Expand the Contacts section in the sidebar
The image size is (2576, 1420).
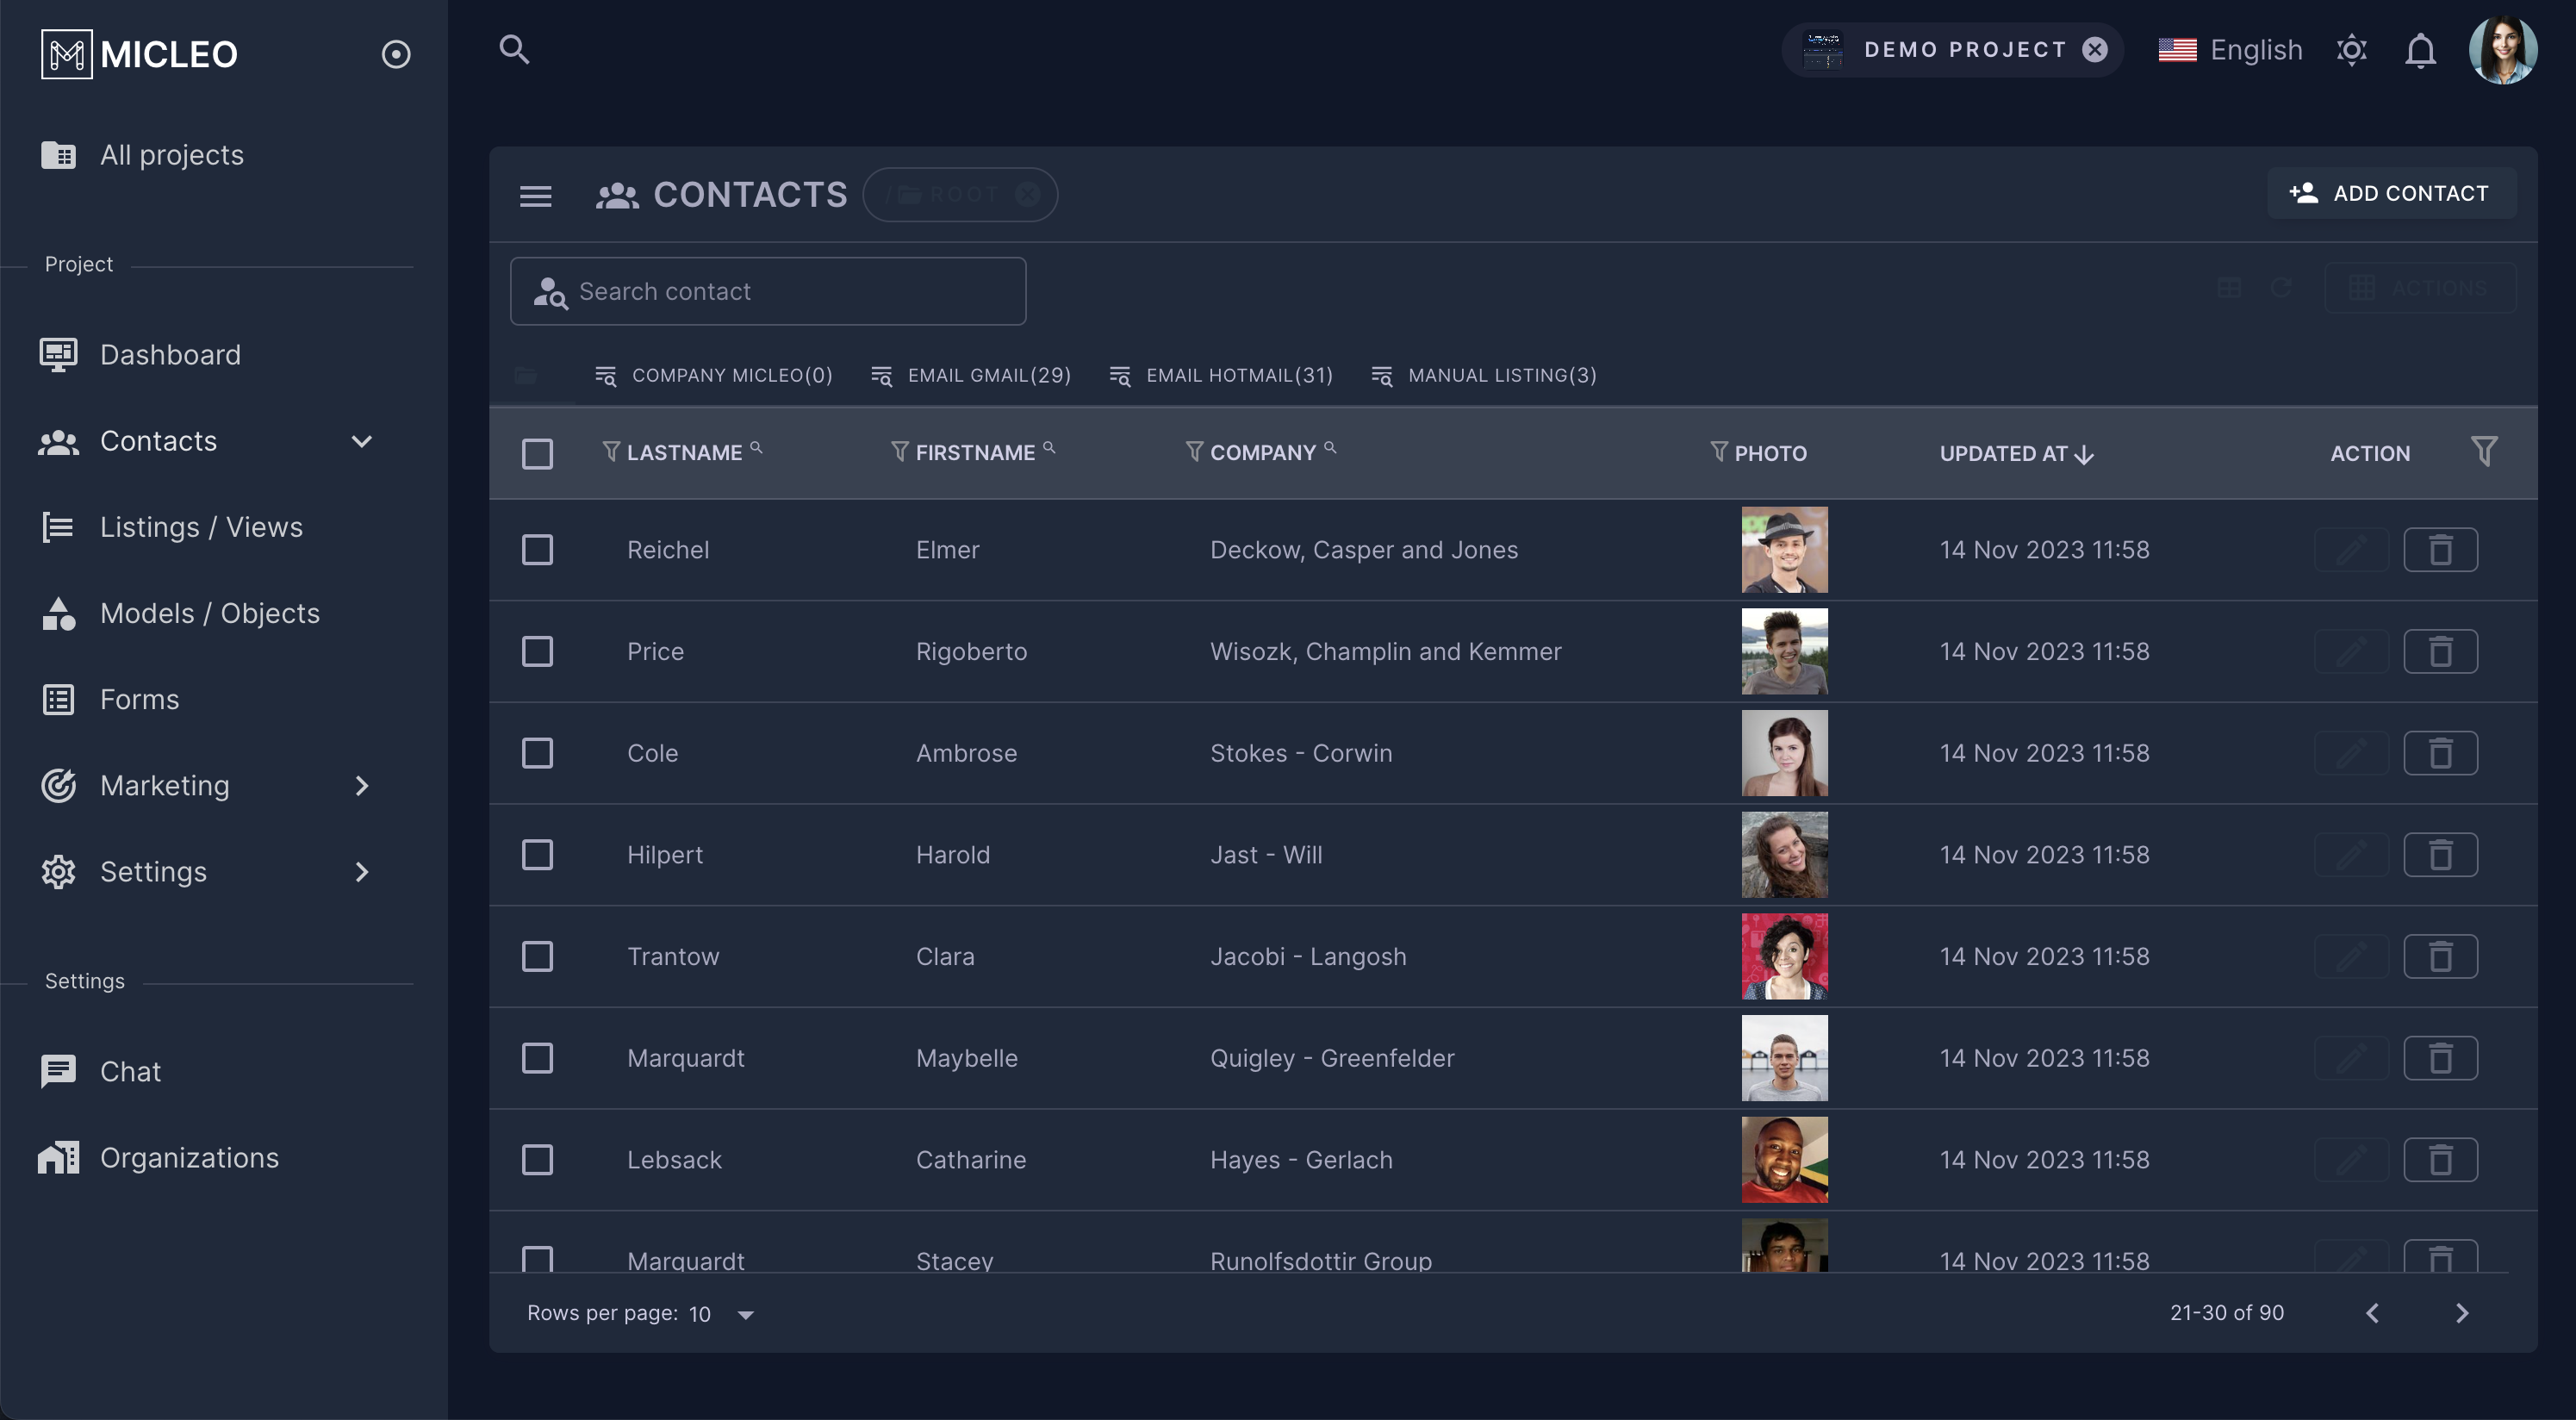click(361, 441)
